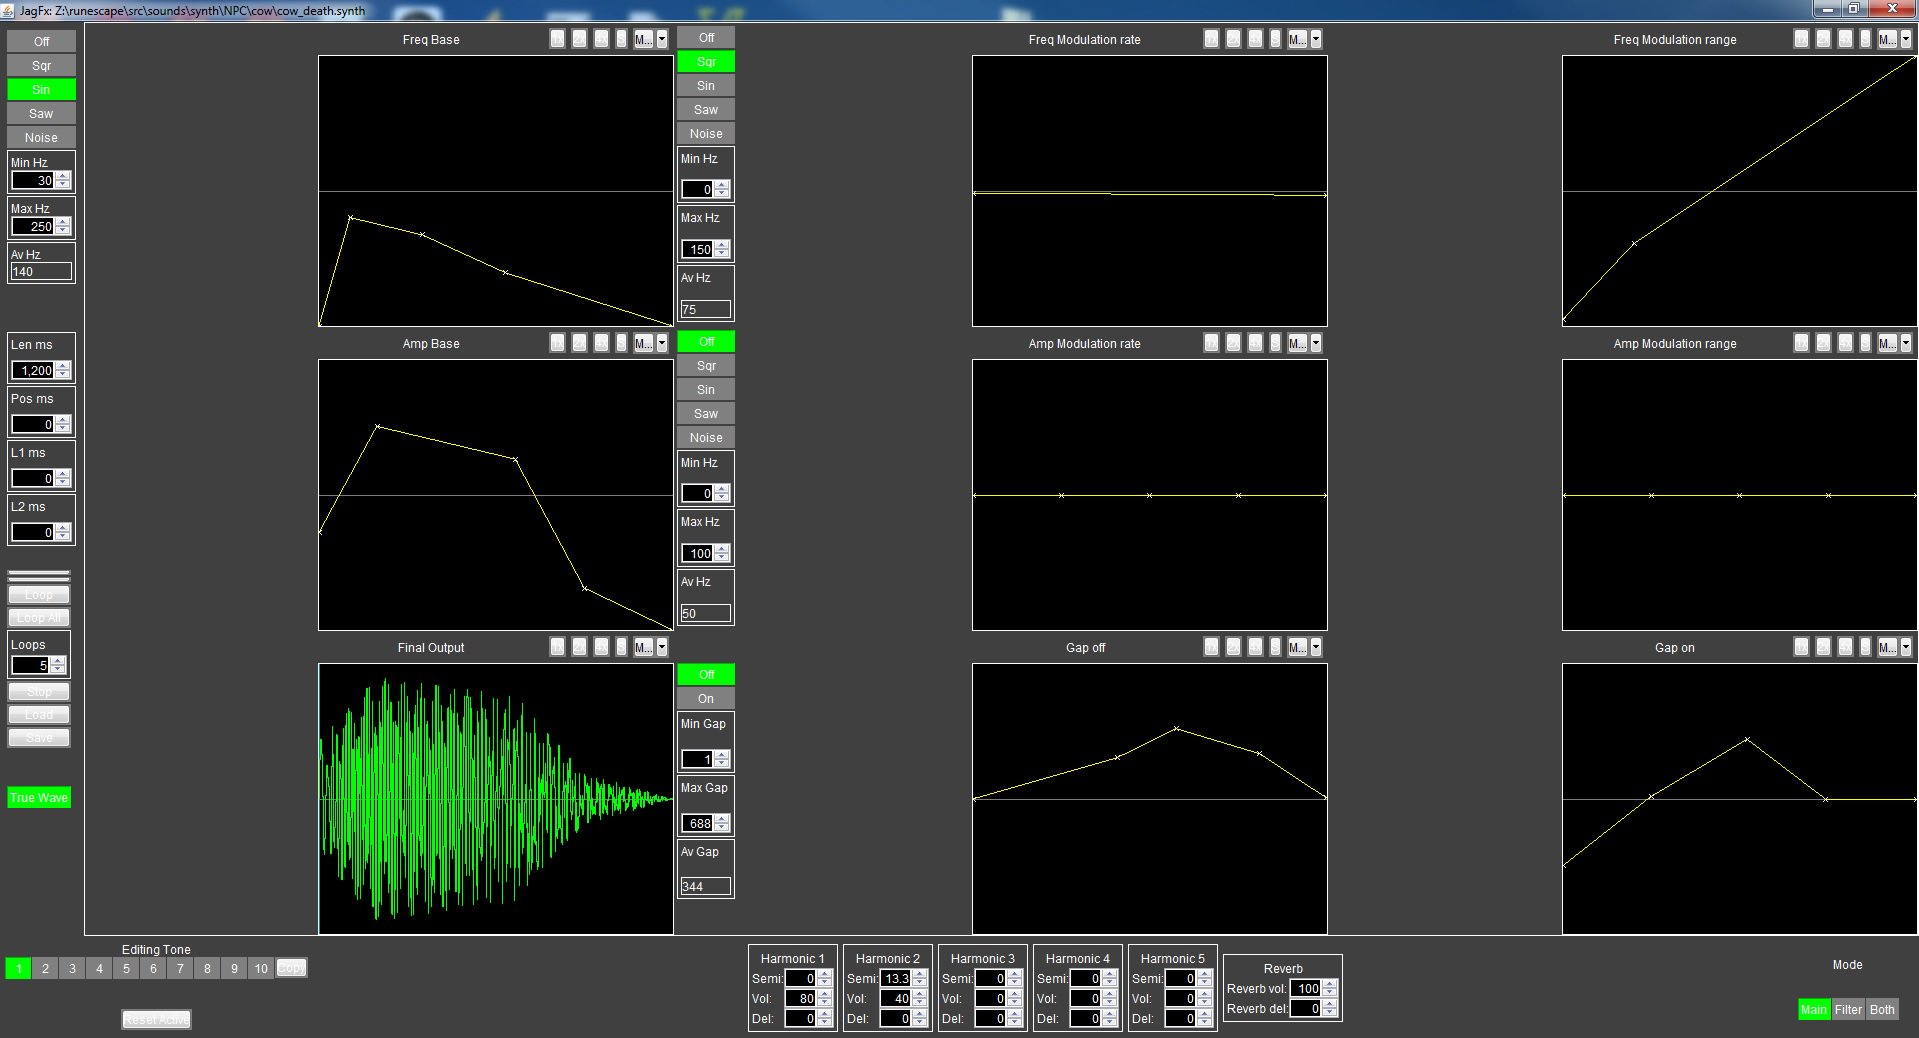Increase the Loops count with up arrow
This screenshot has width=1919, height=1038.
click(58, 660)
